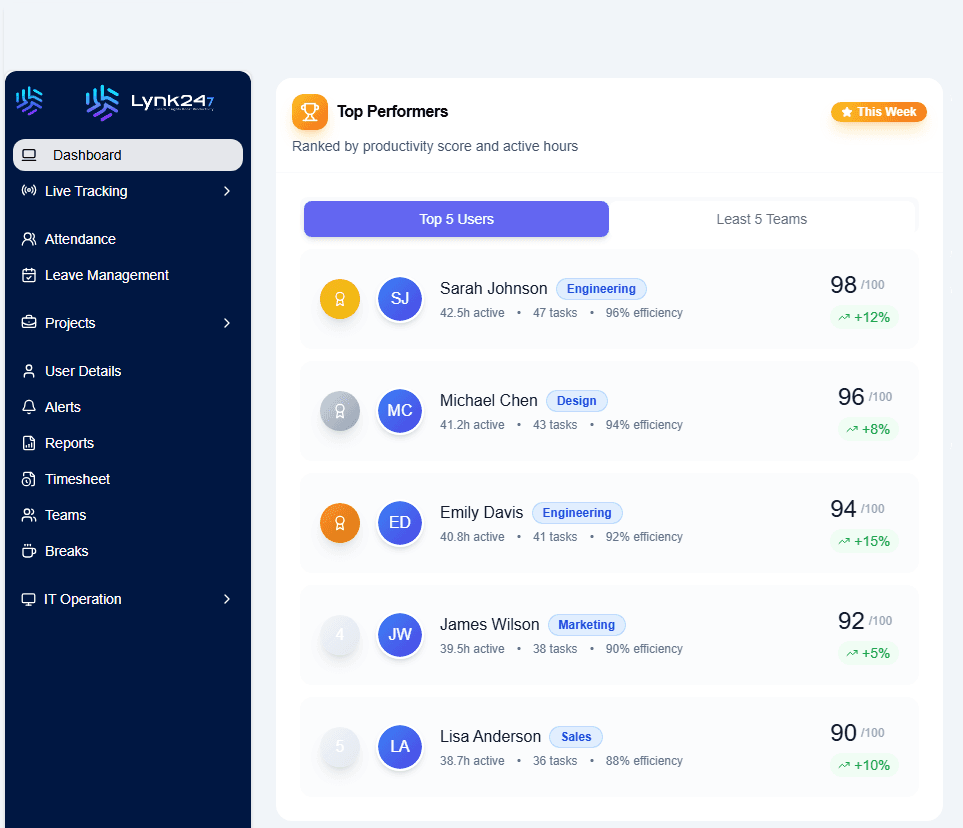Select the Top 5 Users tab
Viewport: 963px width, 828px height.
(x=456, y=219)
